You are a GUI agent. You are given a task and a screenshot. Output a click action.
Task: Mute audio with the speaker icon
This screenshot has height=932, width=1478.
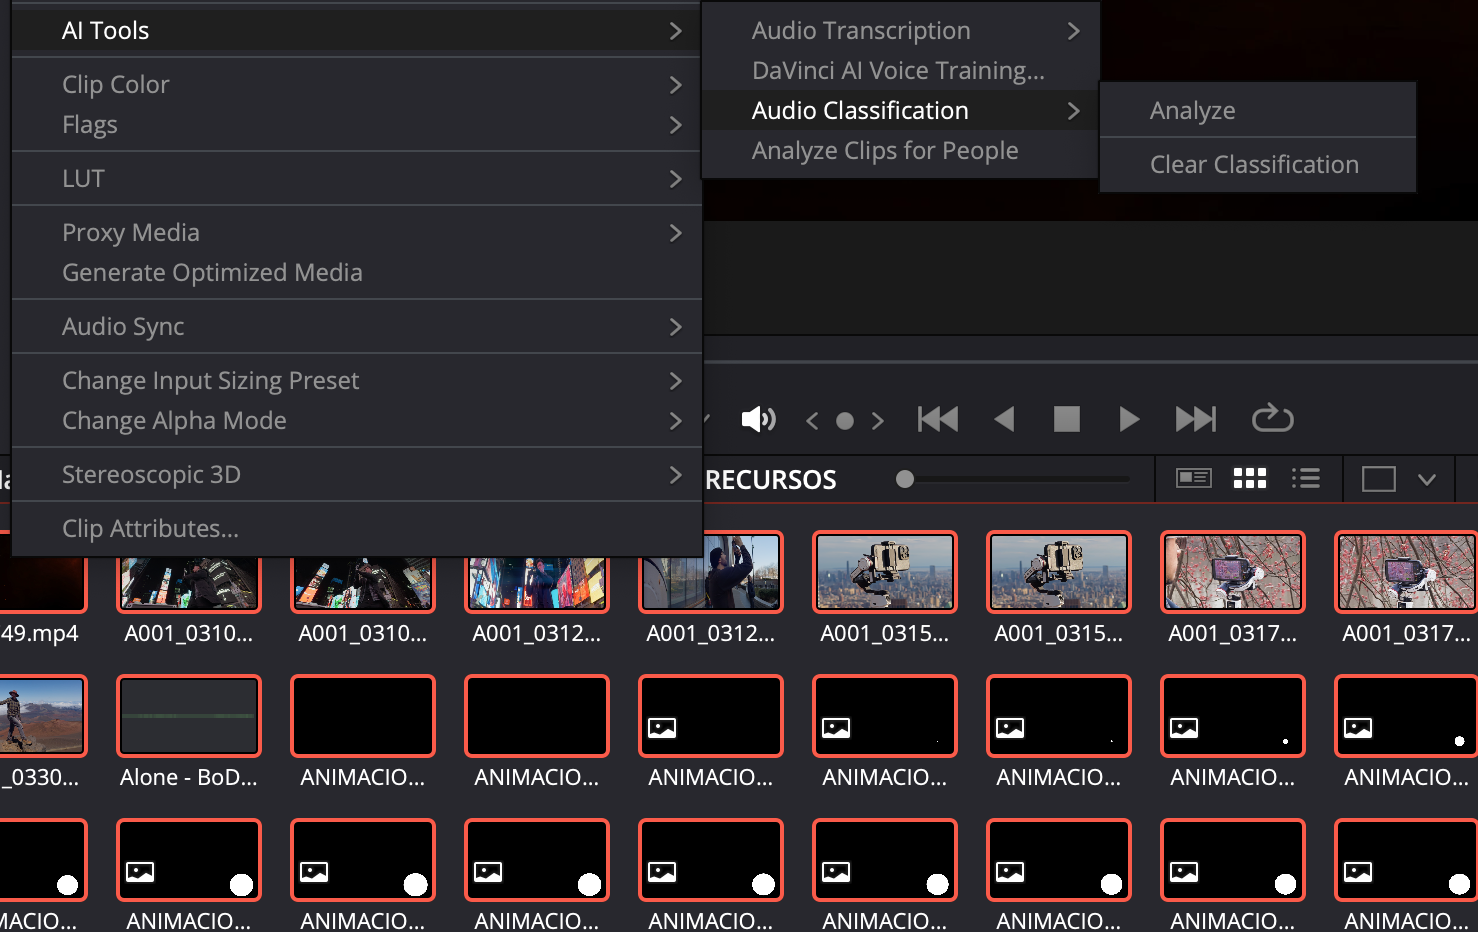pos(758,419)
